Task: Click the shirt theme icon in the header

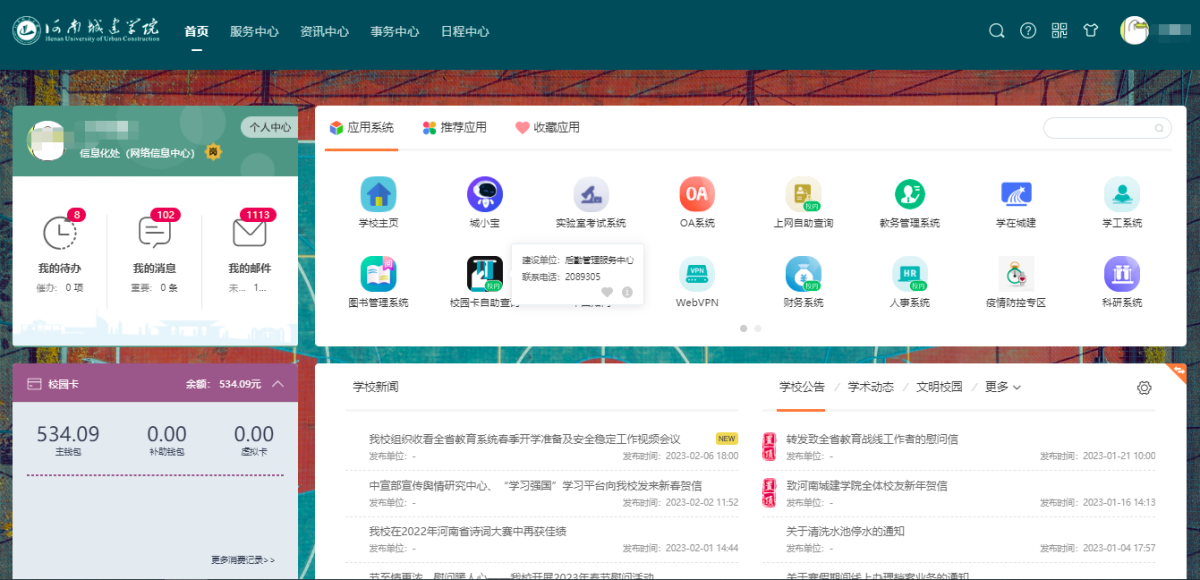Action: (1091, 31)
